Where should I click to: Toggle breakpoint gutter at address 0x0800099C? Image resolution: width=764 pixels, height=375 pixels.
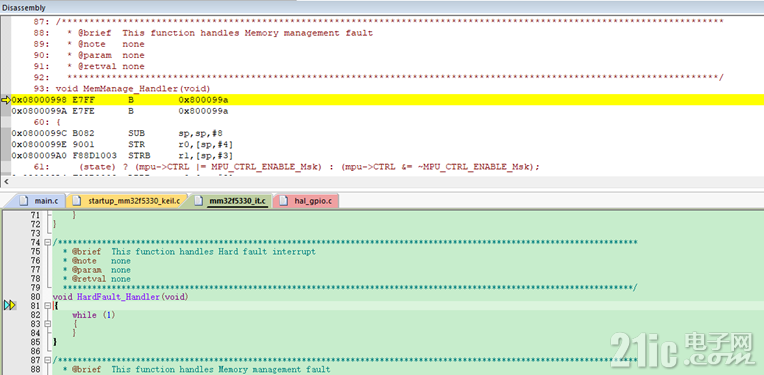(6, 133)
